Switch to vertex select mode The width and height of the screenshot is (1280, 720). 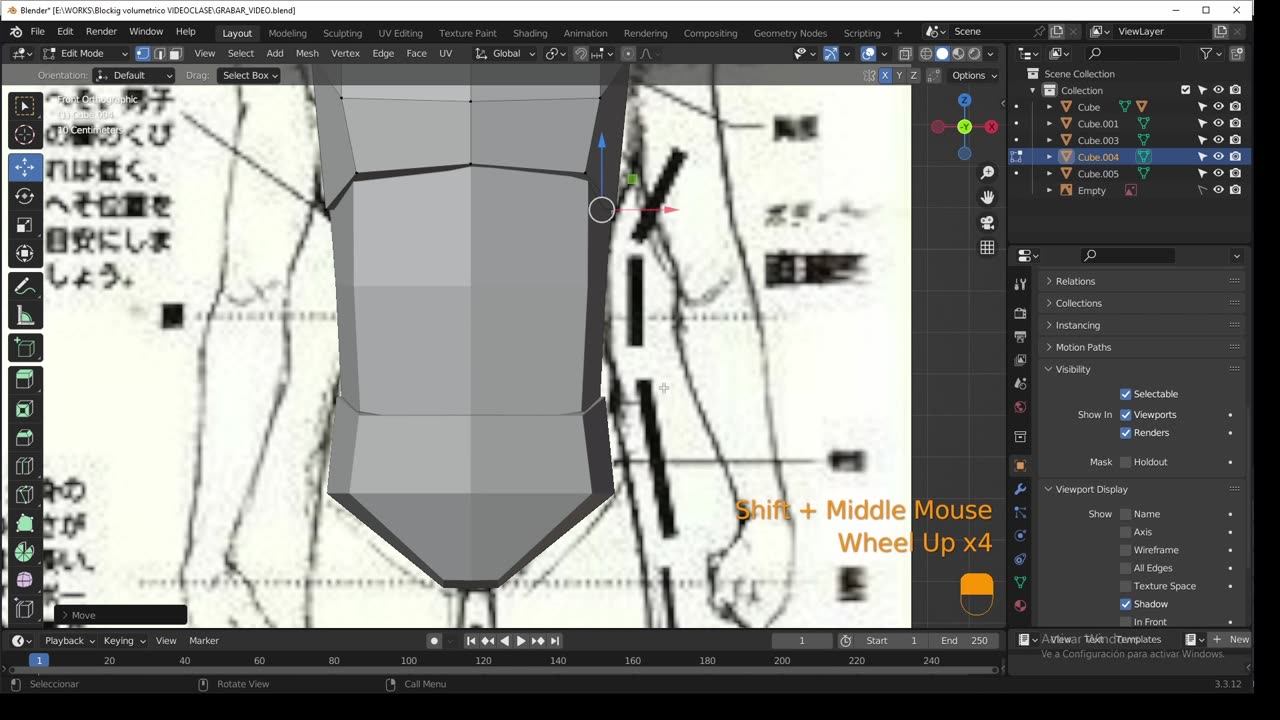pyautogui.click(x=142, y=54)
